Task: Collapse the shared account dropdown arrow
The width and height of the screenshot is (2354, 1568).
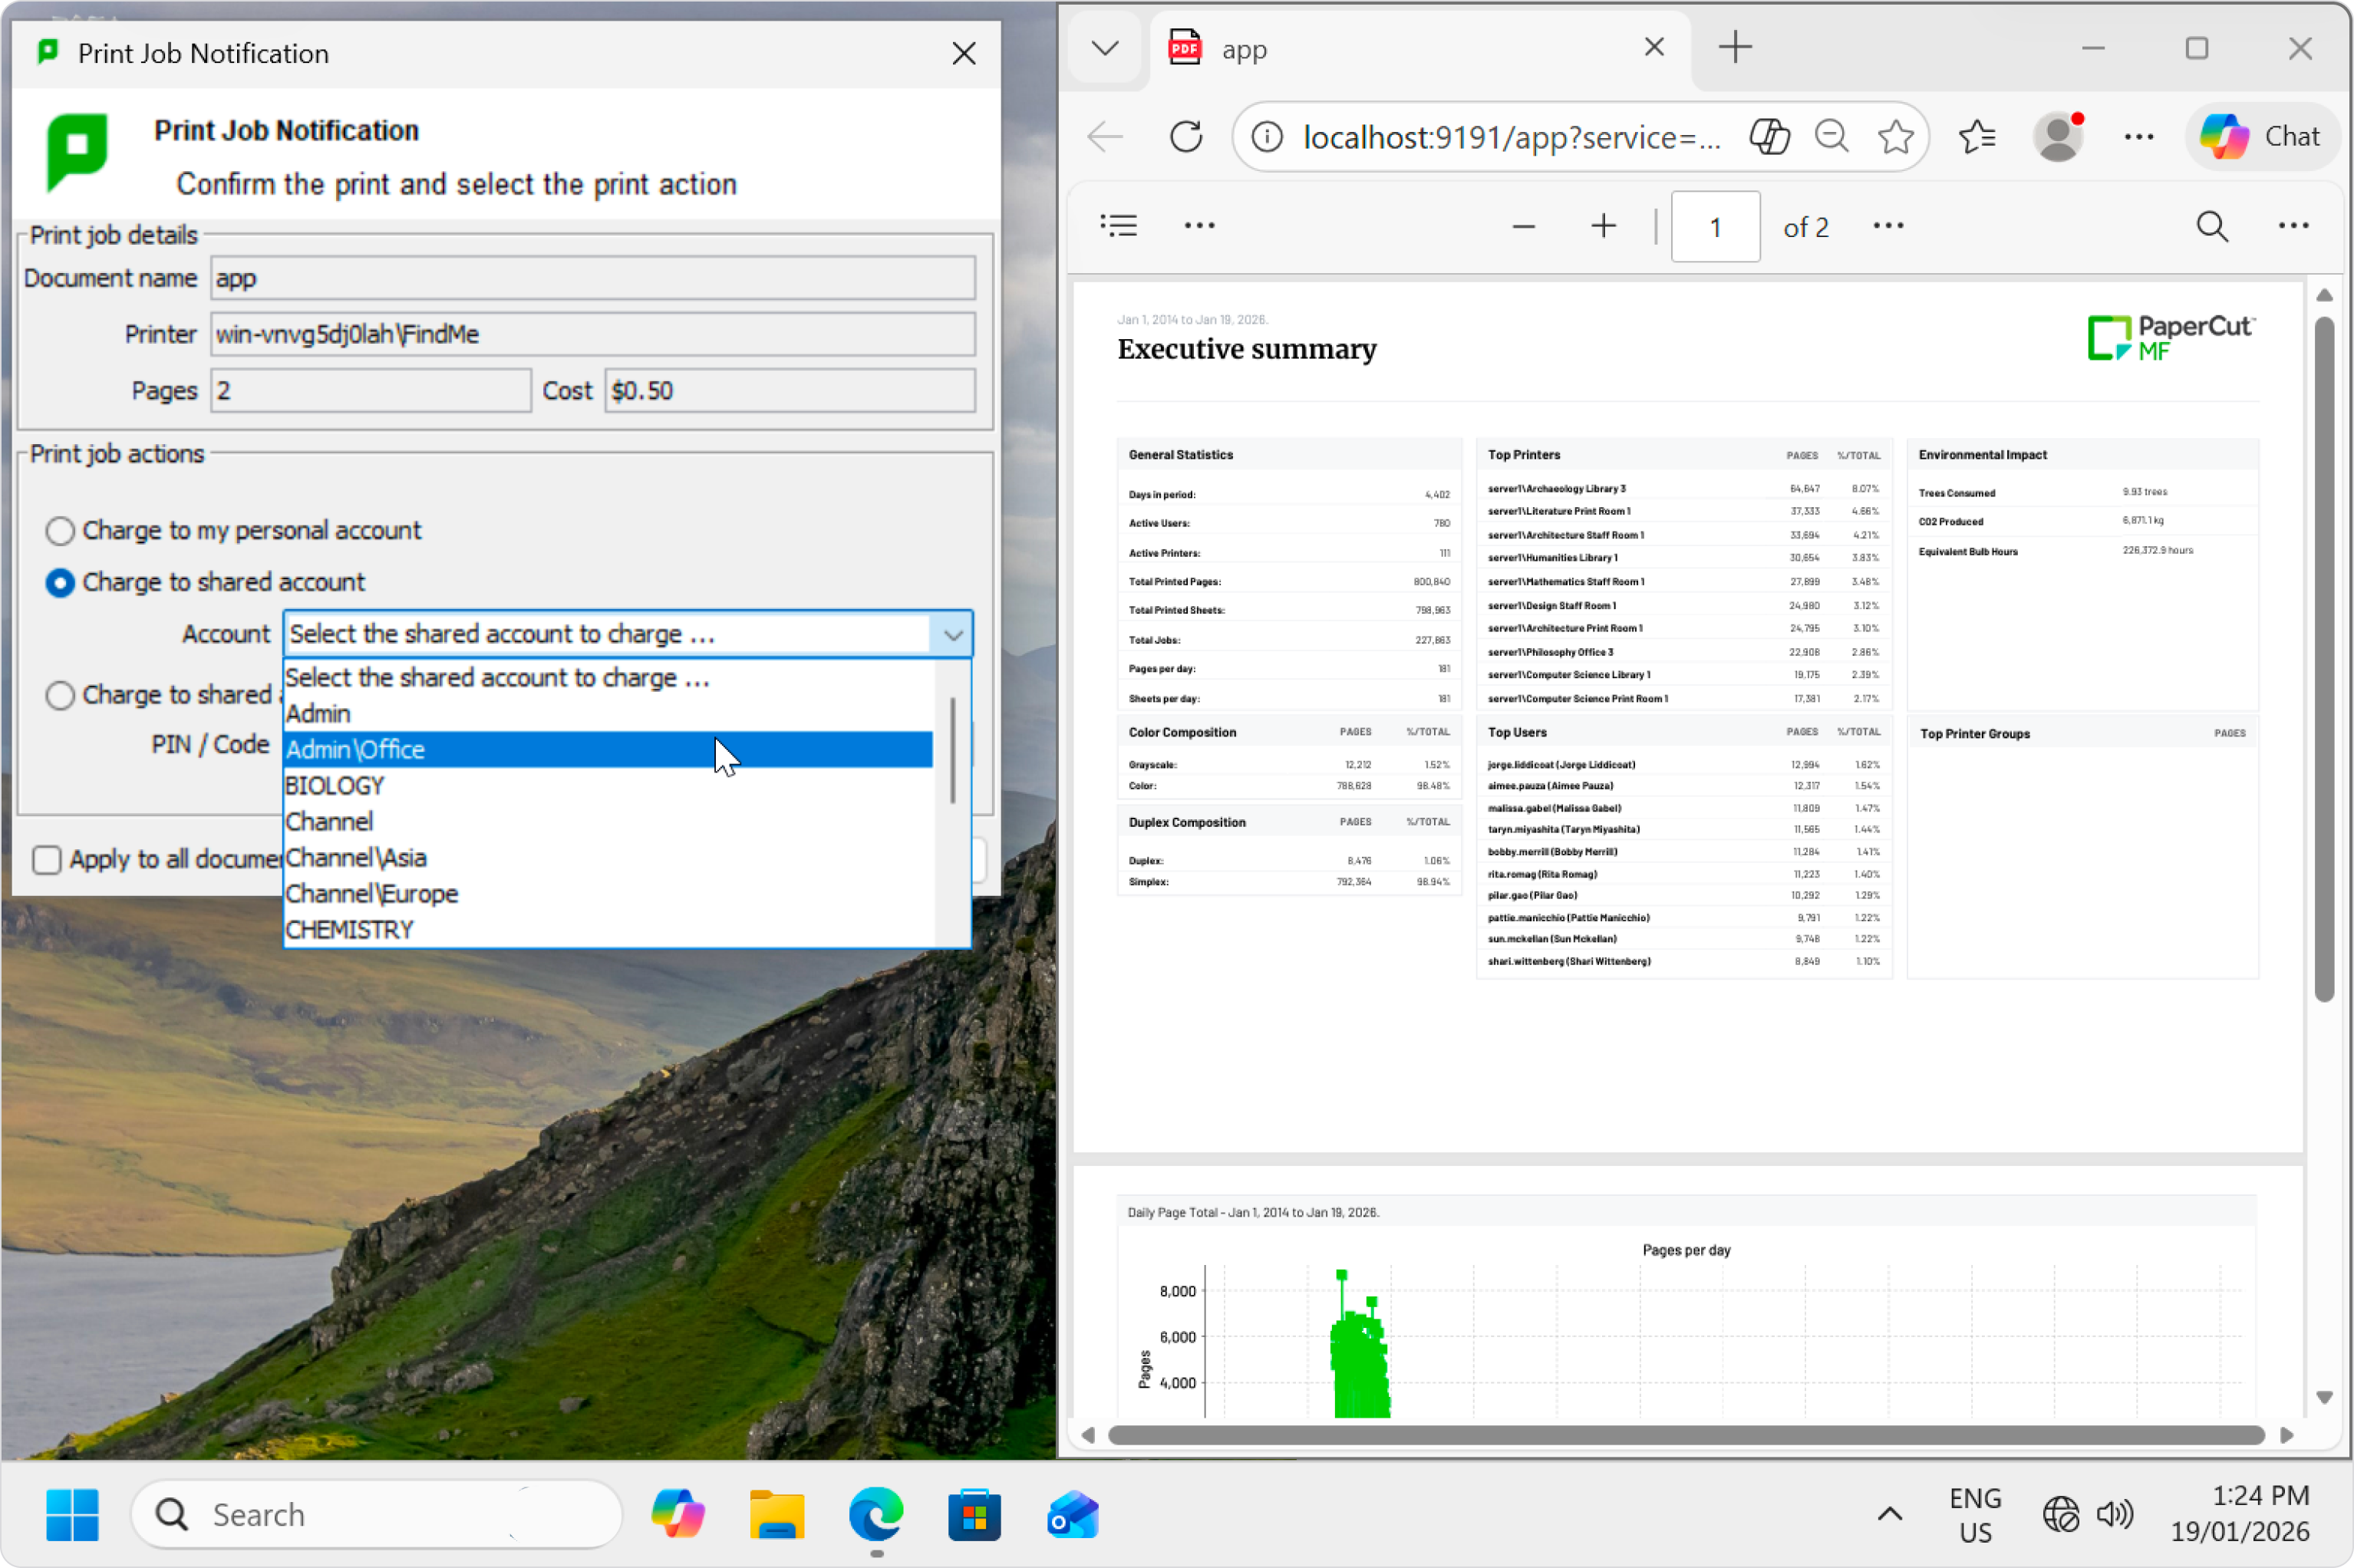Action: click(x=951, y=633)
